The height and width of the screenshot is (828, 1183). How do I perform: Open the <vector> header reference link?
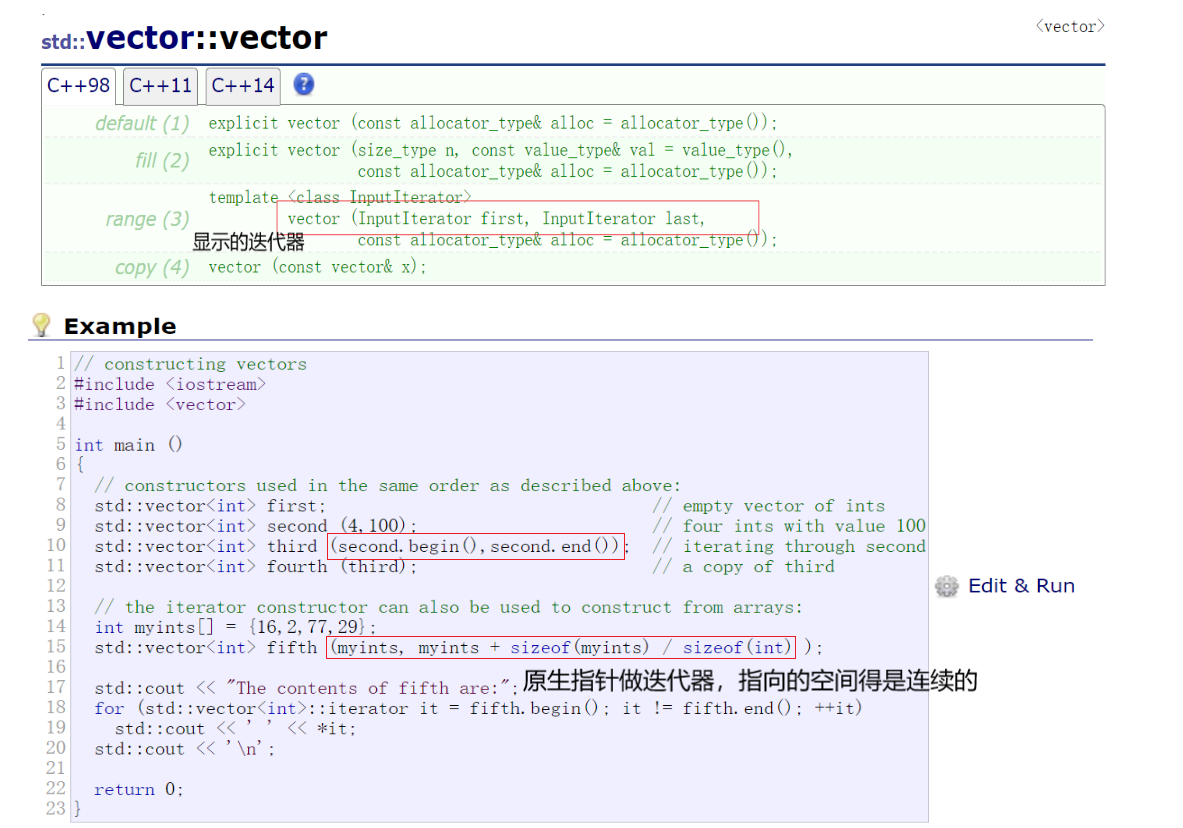(1069, 27)
